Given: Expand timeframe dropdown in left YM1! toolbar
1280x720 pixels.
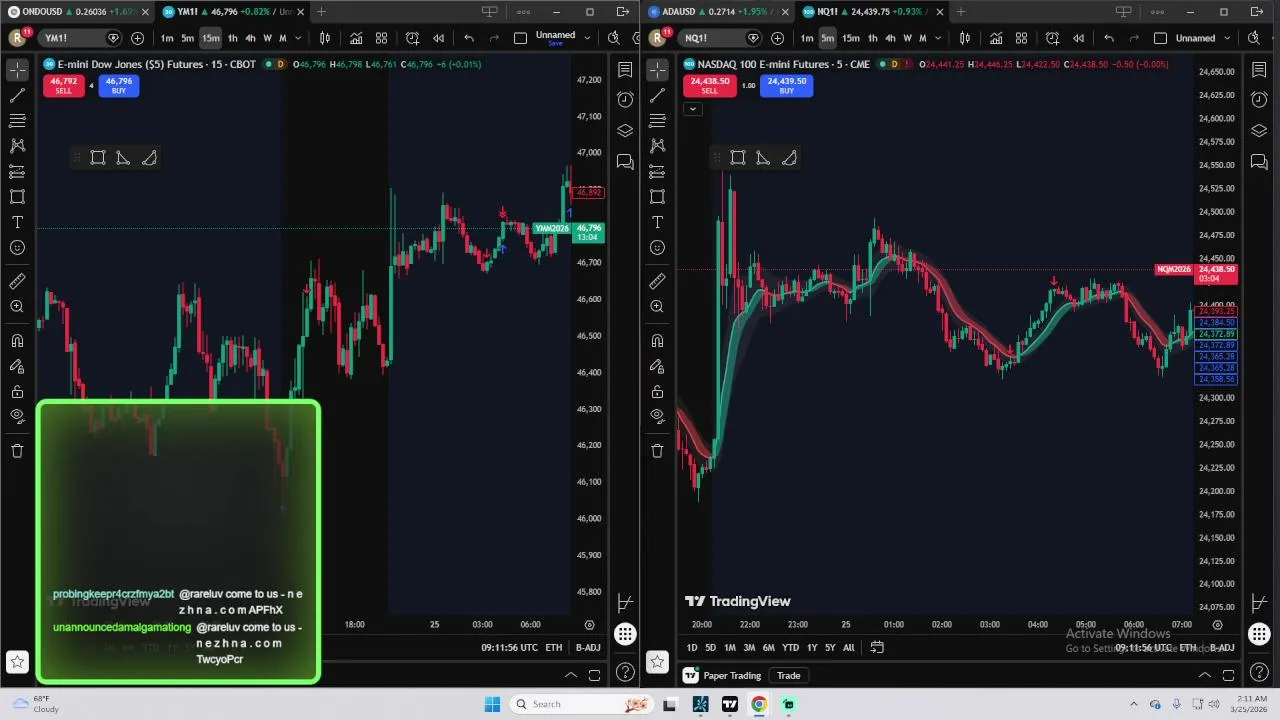Looking at the screenshot, I should pos(297,38).
